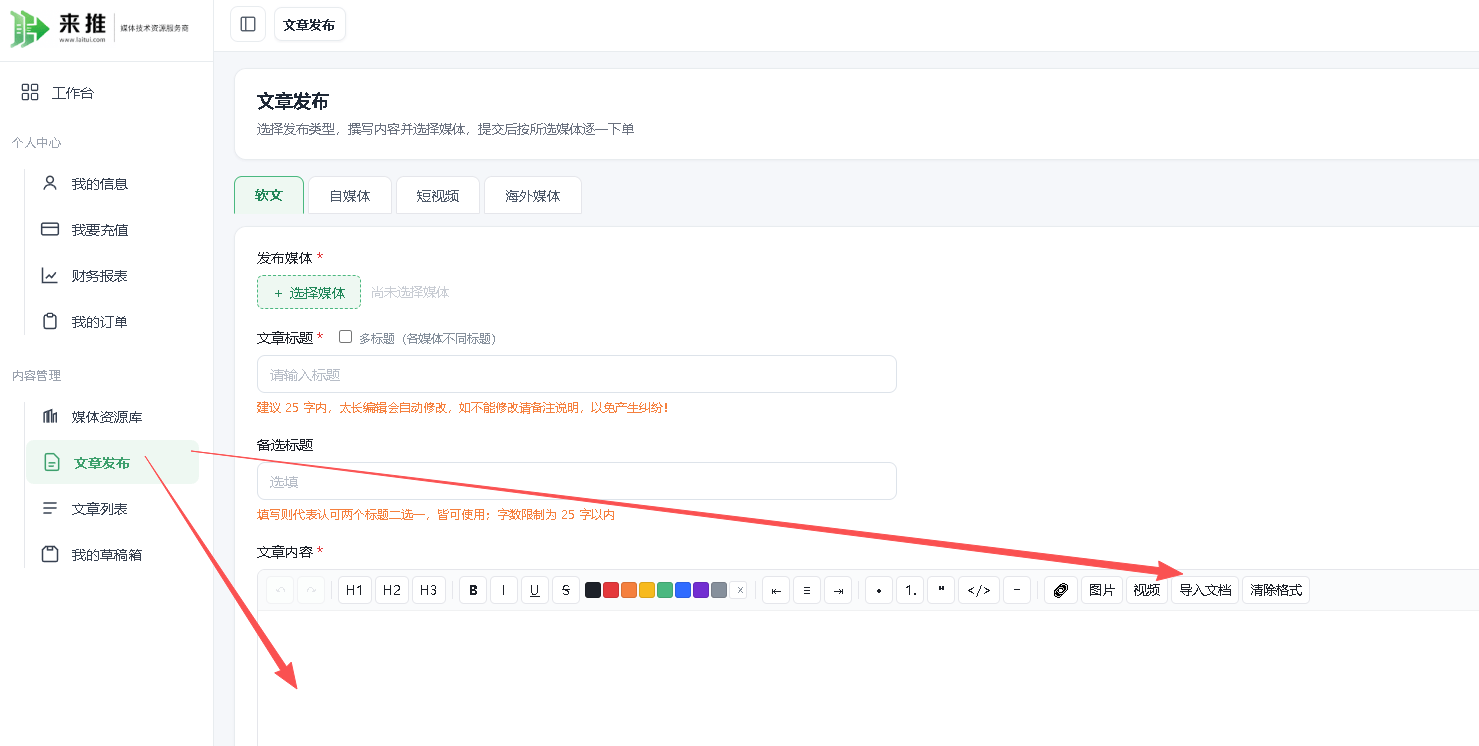Image resolution: width=1479 pixels, height=746 pixels.
Task: Toggle strikethrough formatting
Action: coord(566,591)
